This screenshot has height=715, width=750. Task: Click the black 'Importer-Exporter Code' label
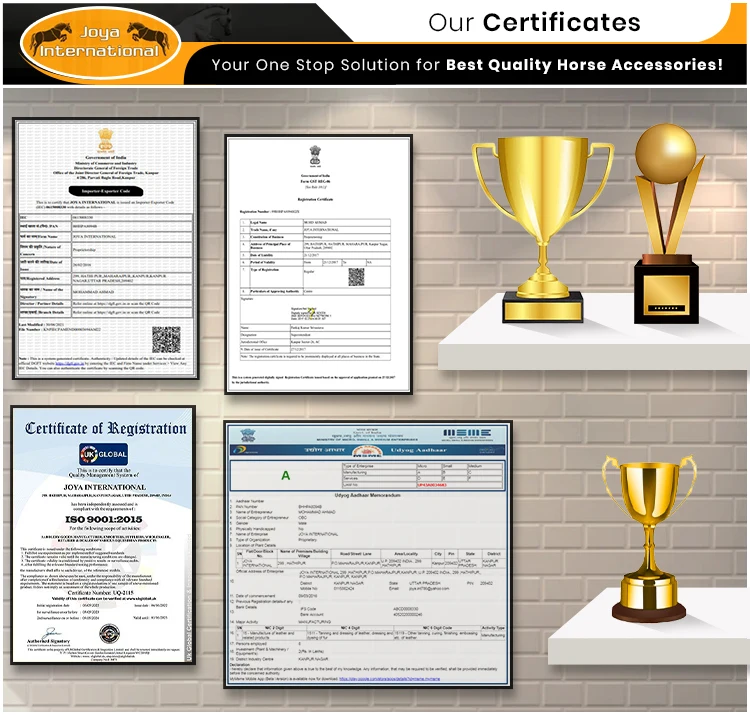coord(106,191)
